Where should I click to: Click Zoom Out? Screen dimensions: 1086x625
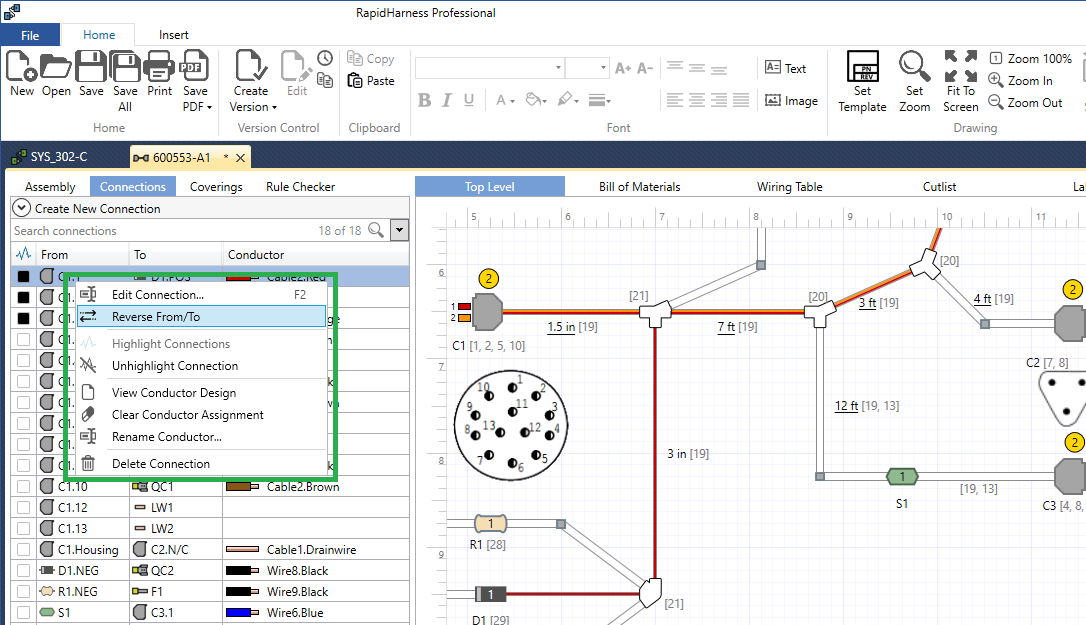point(1025,103)
